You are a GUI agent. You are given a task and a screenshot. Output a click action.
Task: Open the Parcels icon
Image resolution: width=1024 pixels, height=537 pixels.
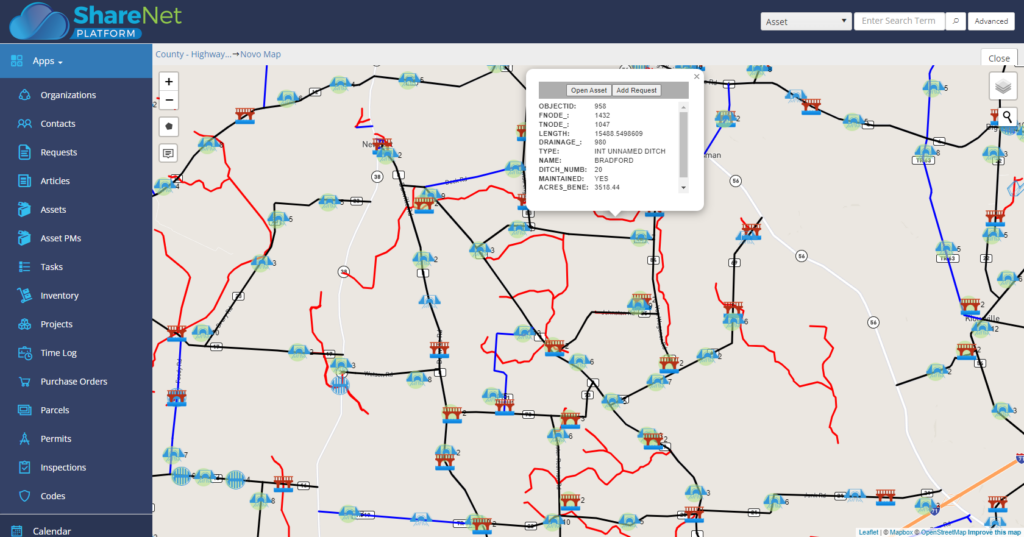click(x=24, y=410)
